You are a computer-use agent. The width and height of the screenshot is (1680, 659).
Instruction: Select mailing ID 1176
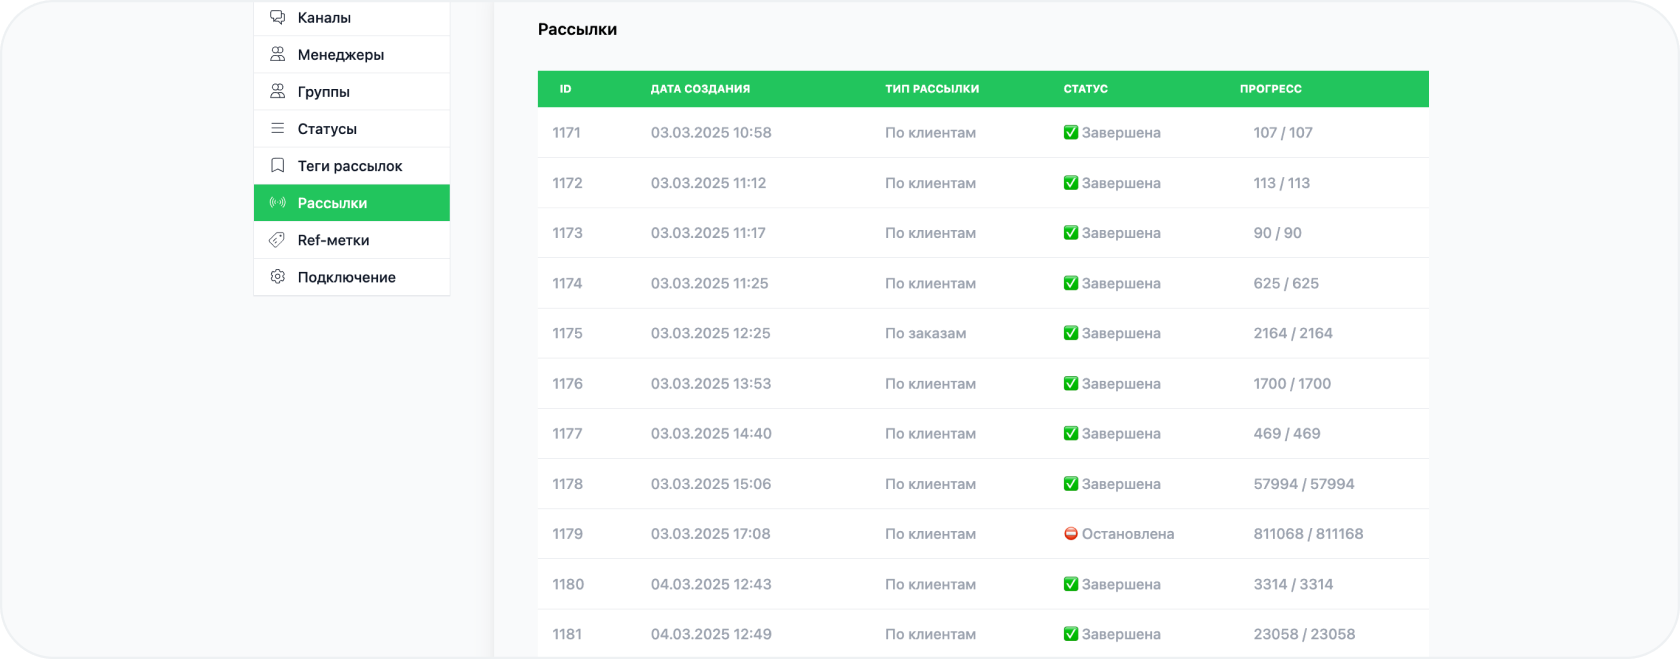(x=567, y=383)
